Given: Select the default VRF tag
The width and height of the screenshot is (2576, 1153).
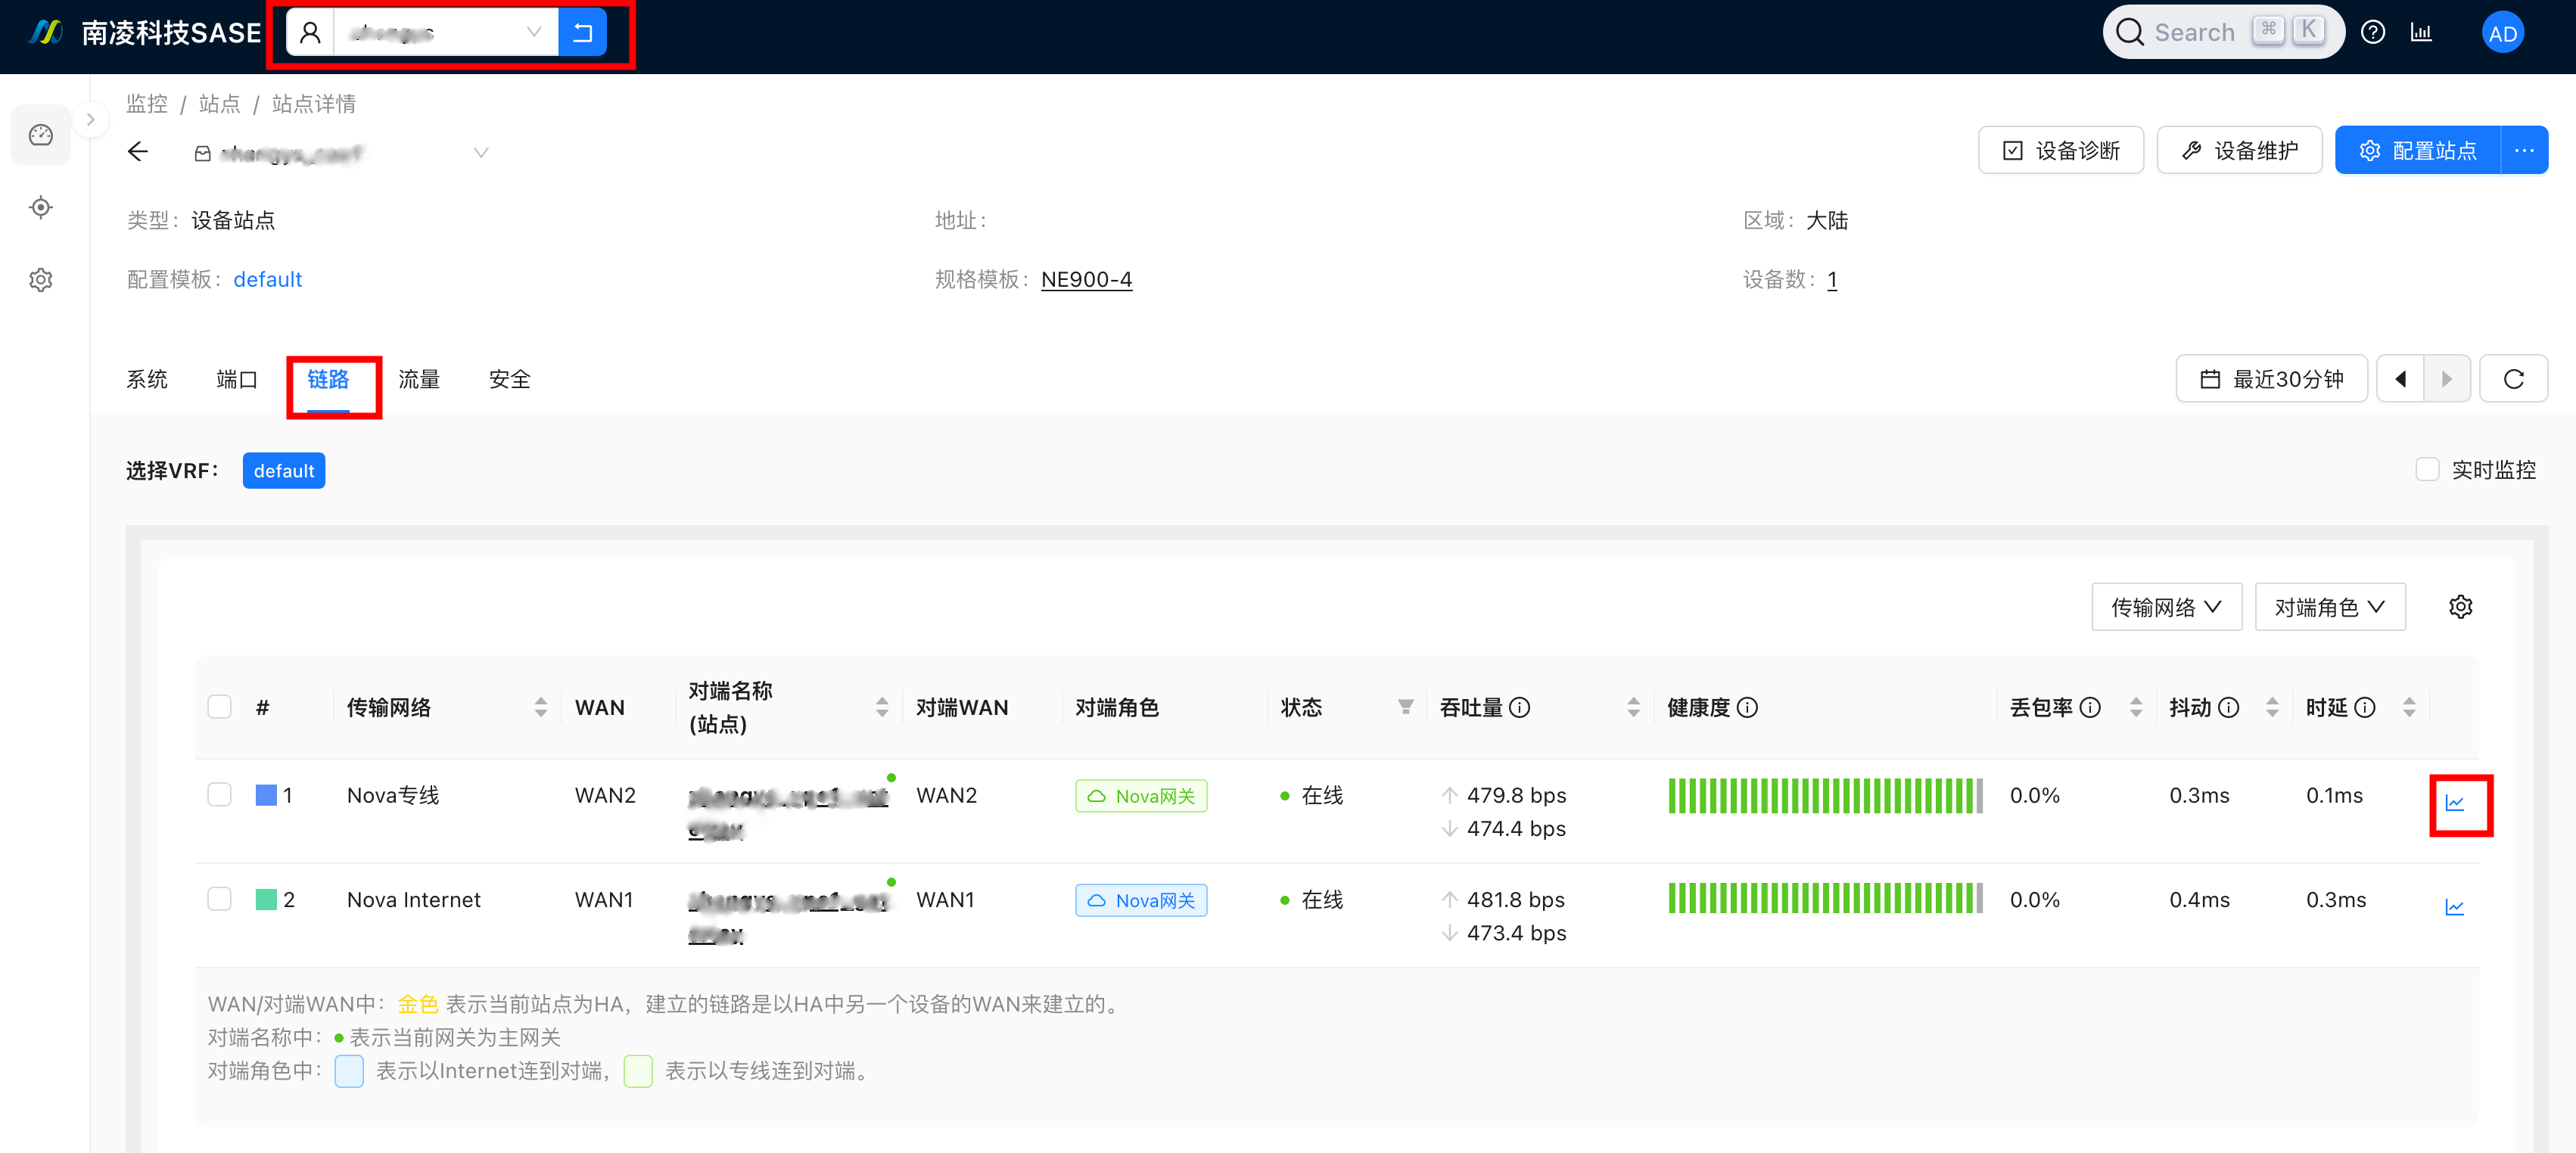Looking at the screenshot, I should pos(284,471).
